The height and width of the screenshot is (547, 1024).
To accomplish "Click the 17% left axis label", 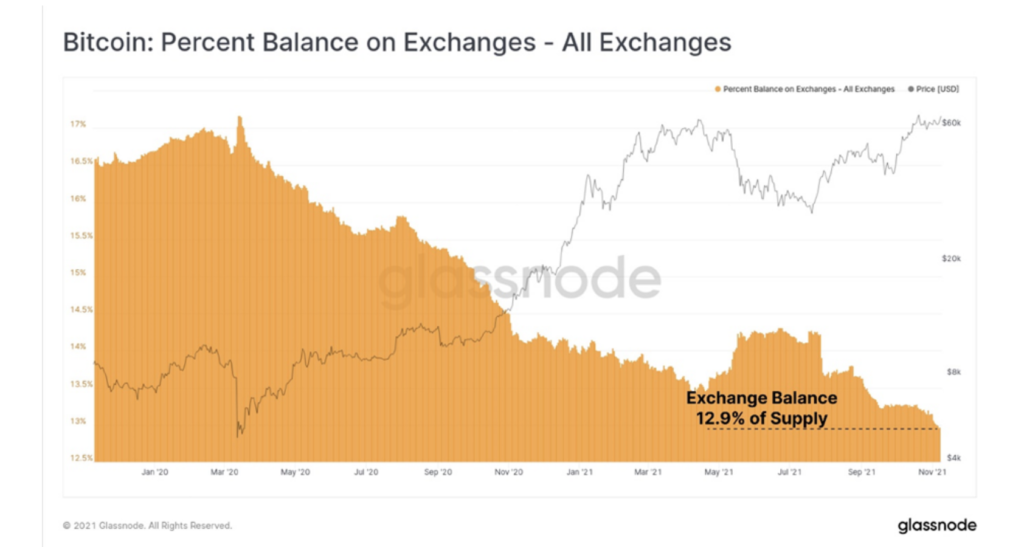I will click(78, 124).
